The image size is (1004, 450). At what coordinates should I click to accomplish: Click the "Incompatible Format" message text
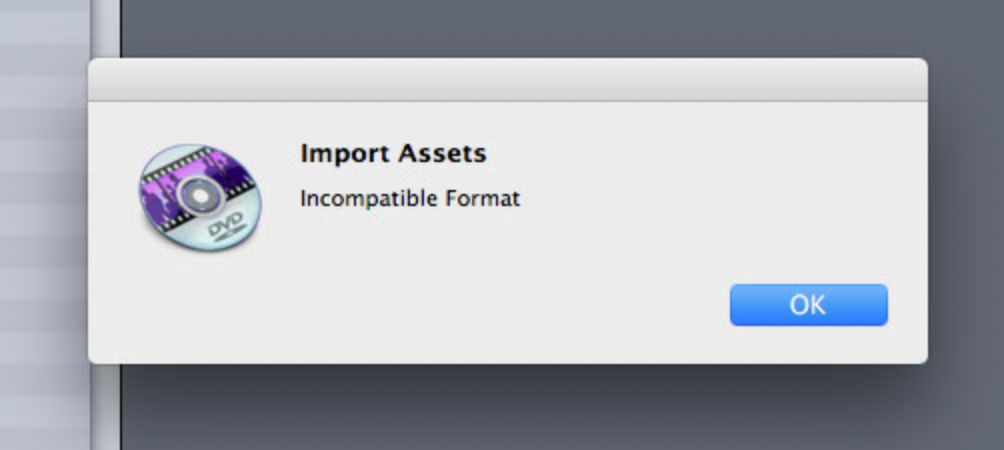tap(410, 198)
